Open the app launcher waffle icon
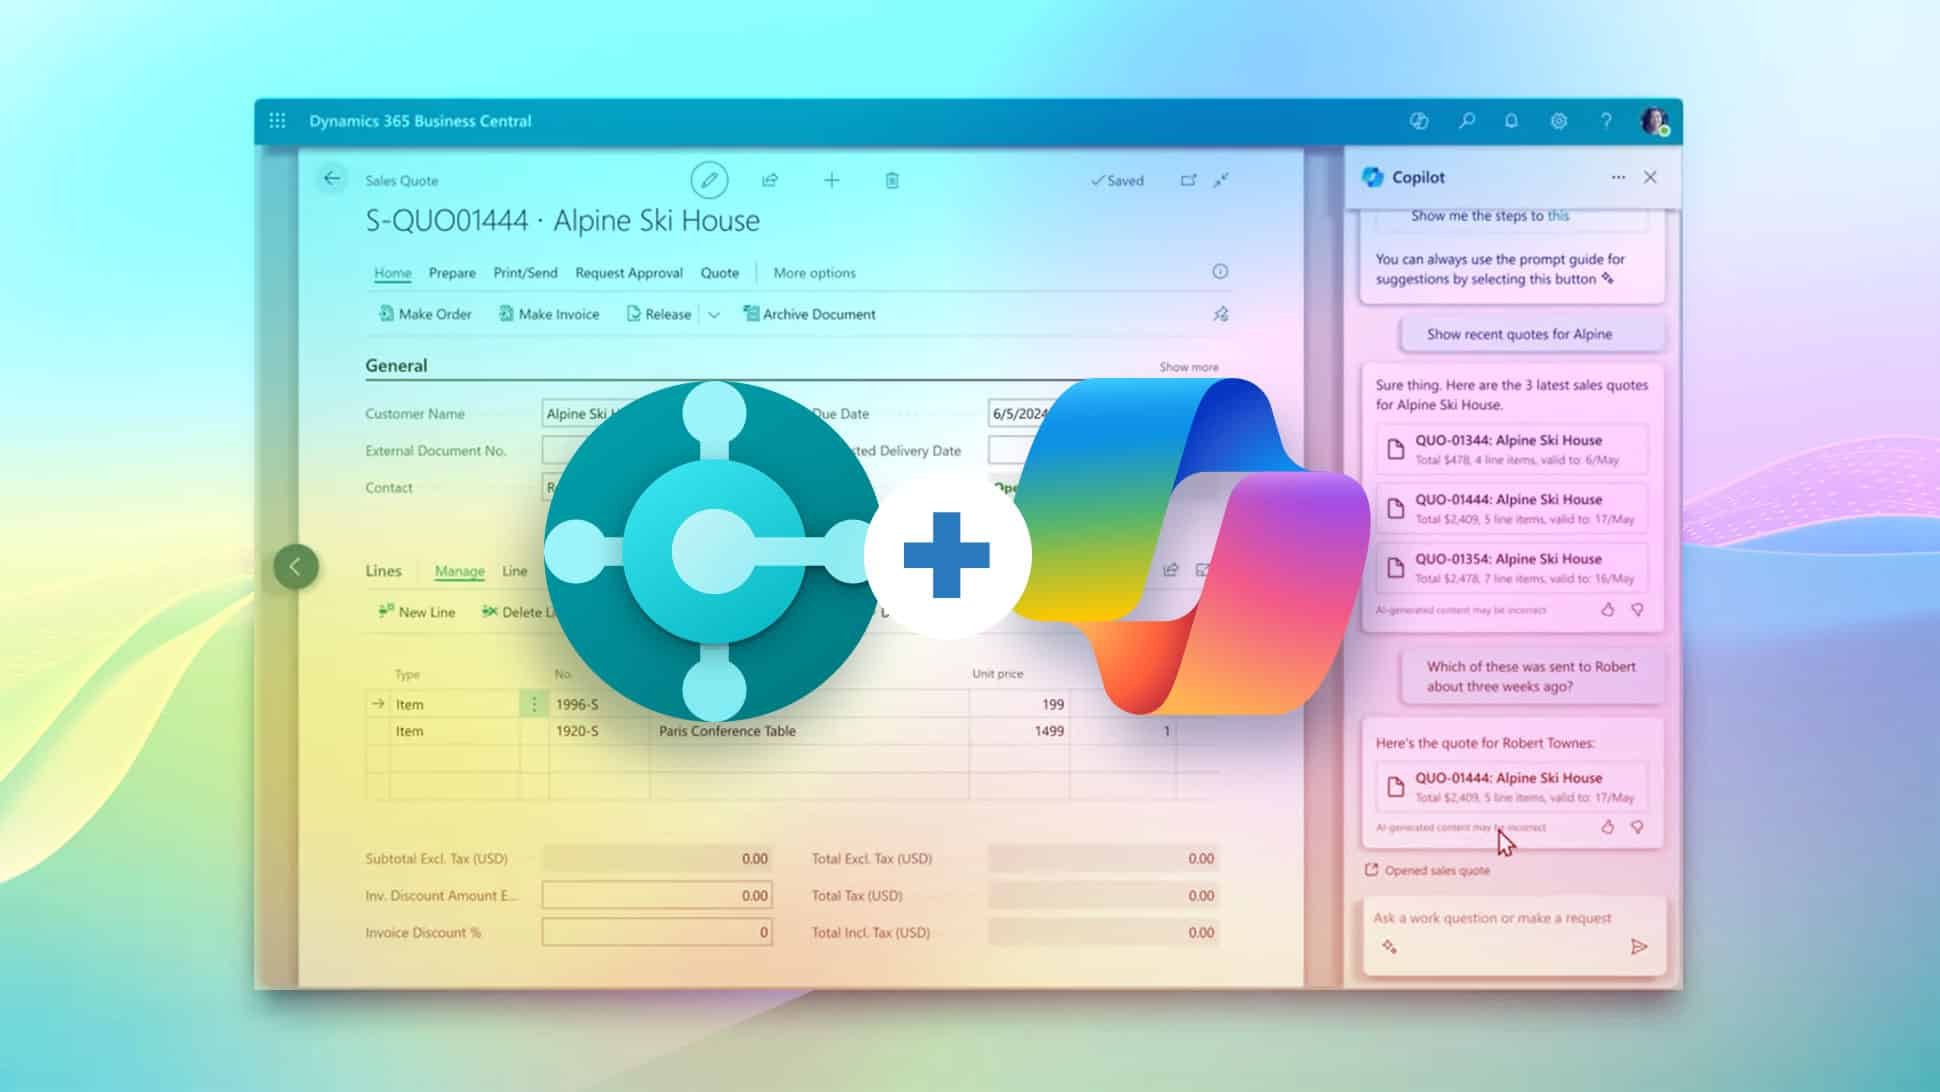1940x1092 pixels. click(277, 121)
